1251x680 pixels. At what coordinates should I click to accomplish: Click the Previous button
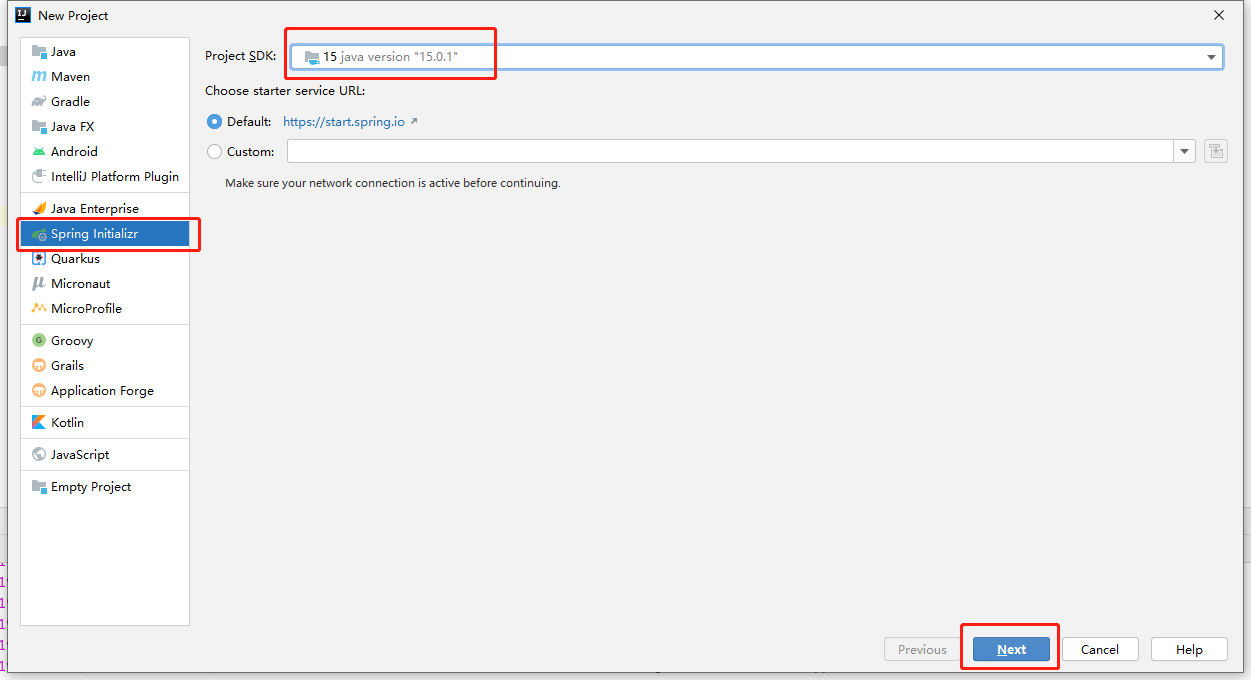click(922, 649)
